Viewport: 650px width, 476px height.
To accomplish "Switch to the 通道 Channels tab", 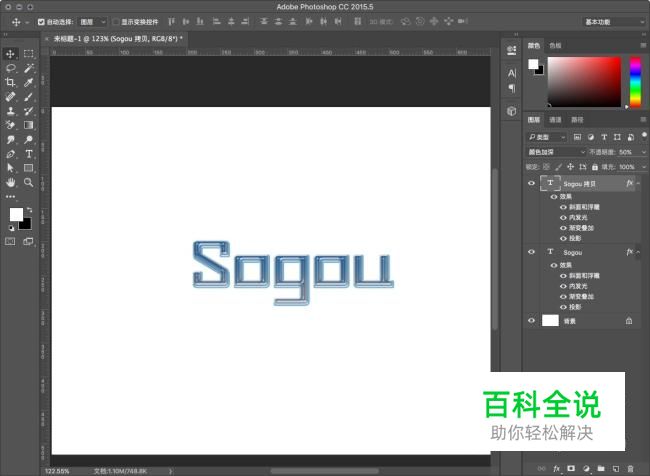I will click(555, 120).
